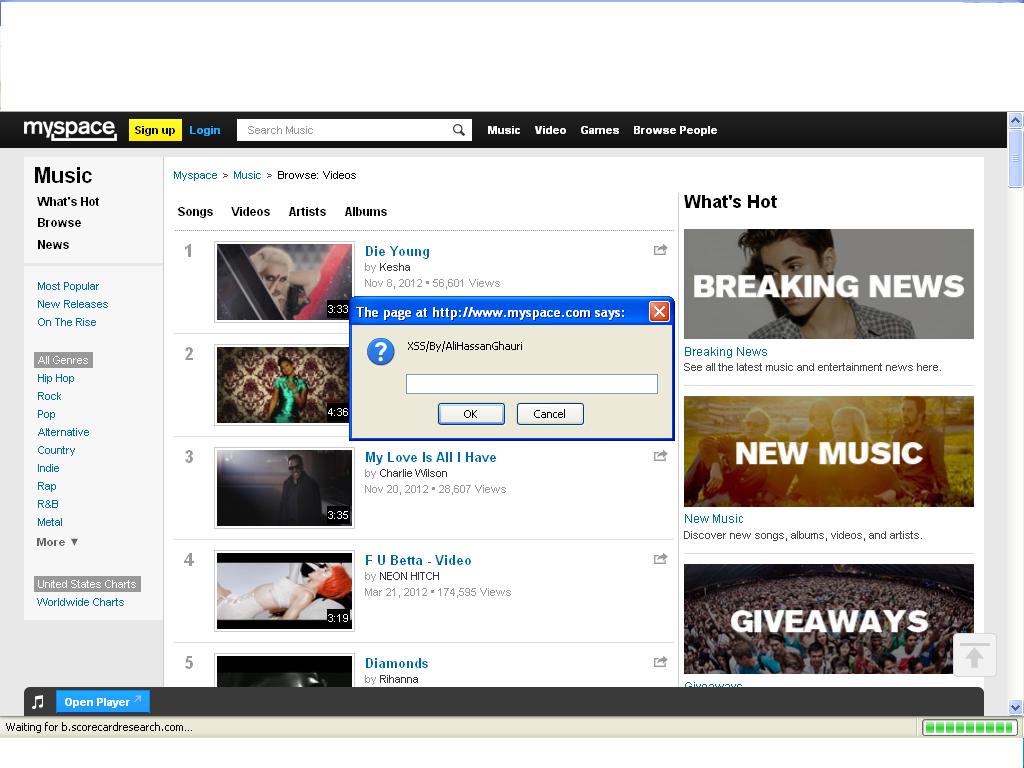Image resolution: width=1024 pixels, height=768 pixels.
Task: Click OK in the prompt dialog
Action: click(x=471, y=414)
